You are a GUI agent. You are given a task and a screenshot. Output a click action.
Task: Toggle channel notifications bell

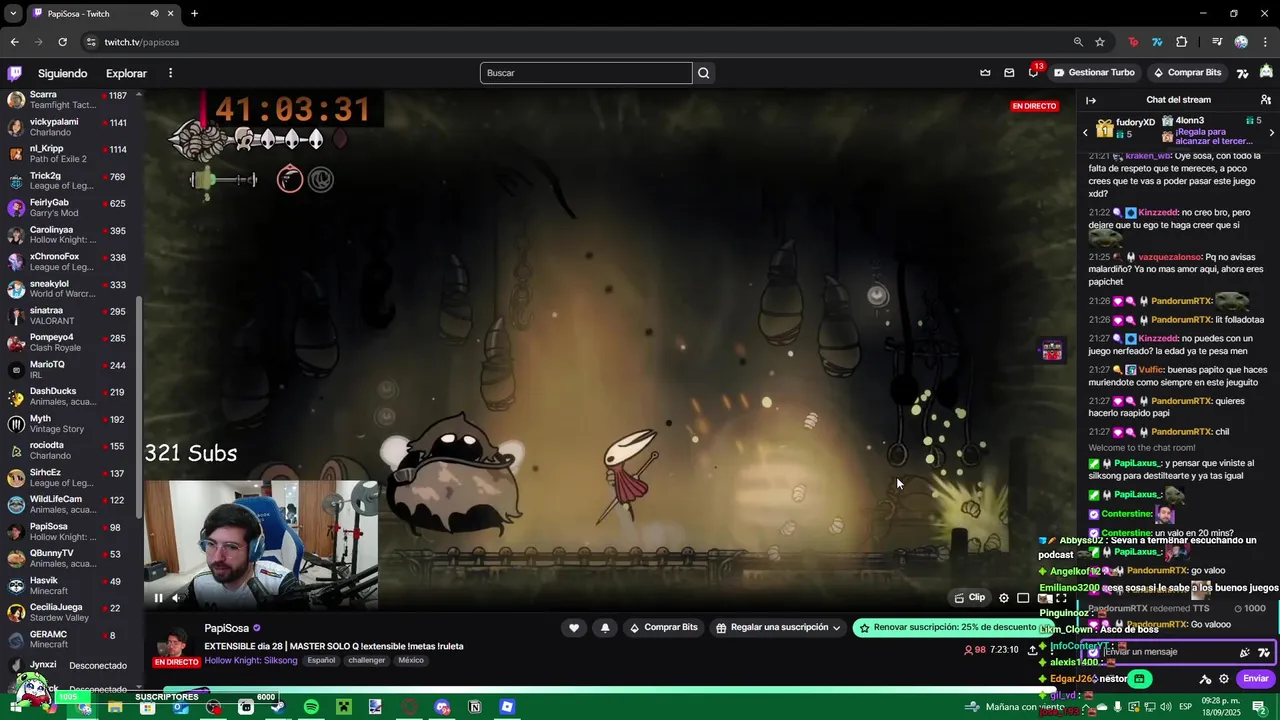tap(605, 628)
